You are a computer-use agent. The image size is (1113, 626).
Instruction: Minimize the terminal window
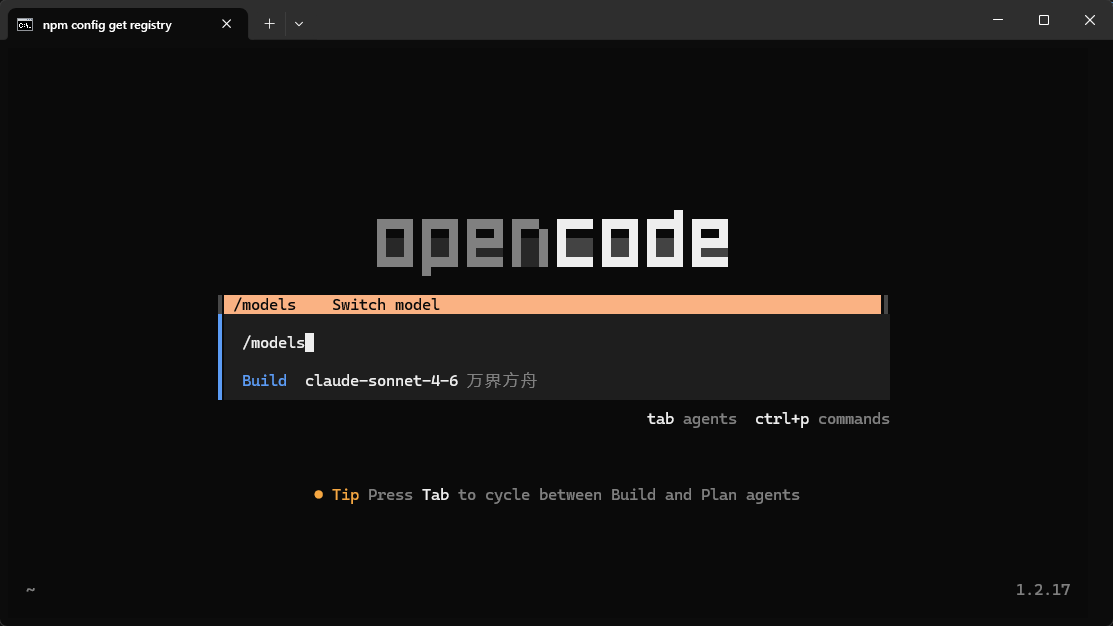(x=998, y=20)
